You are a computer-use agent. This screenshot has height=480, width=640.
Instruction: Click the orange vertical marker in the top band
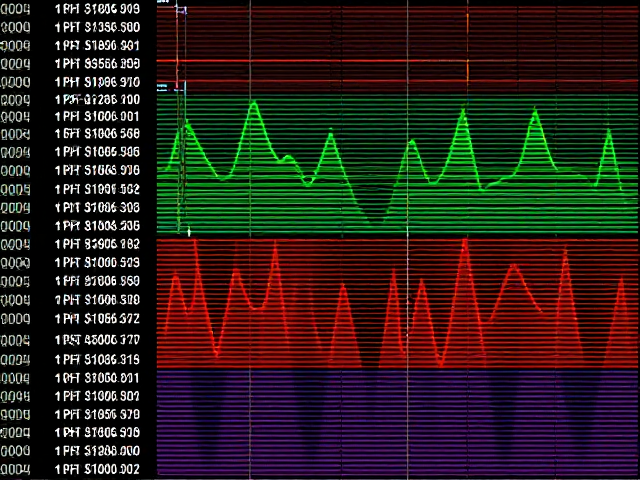click(468, 45)
